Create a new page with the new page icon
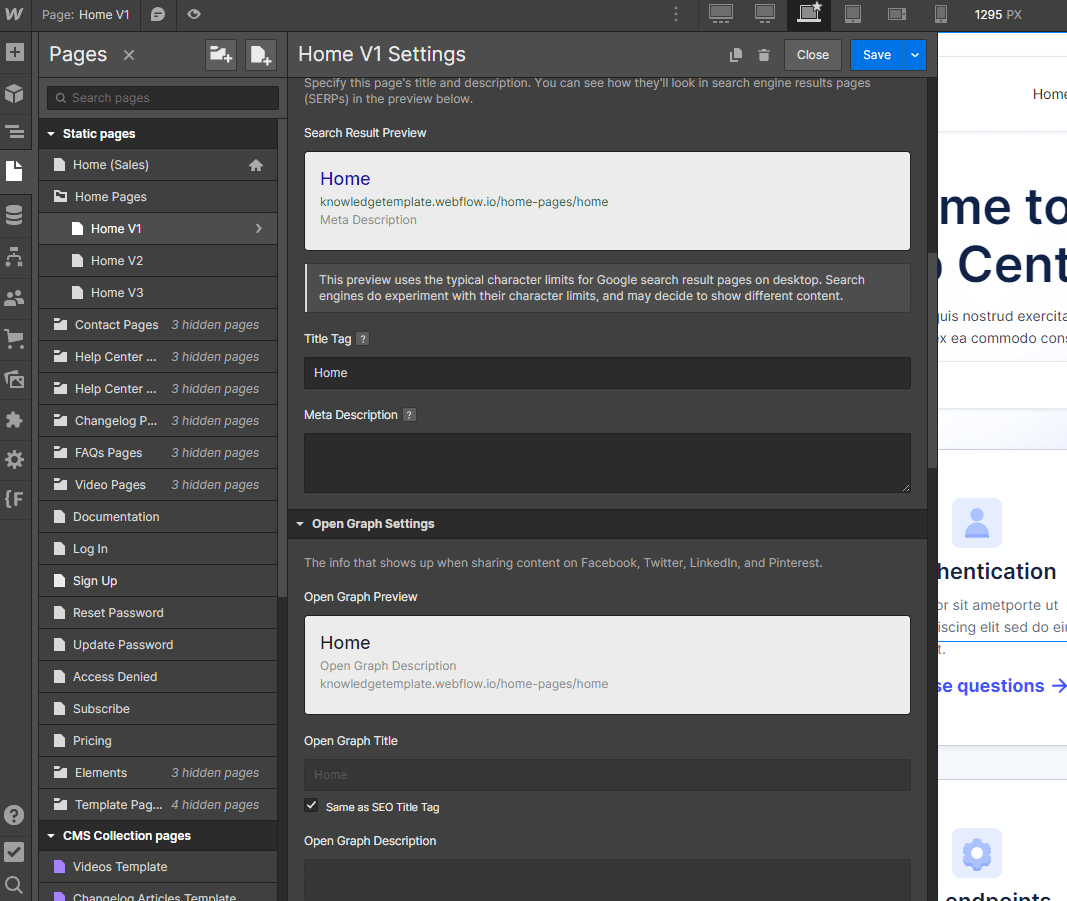This screenshot has height=901, width=1067. [260, 55]
